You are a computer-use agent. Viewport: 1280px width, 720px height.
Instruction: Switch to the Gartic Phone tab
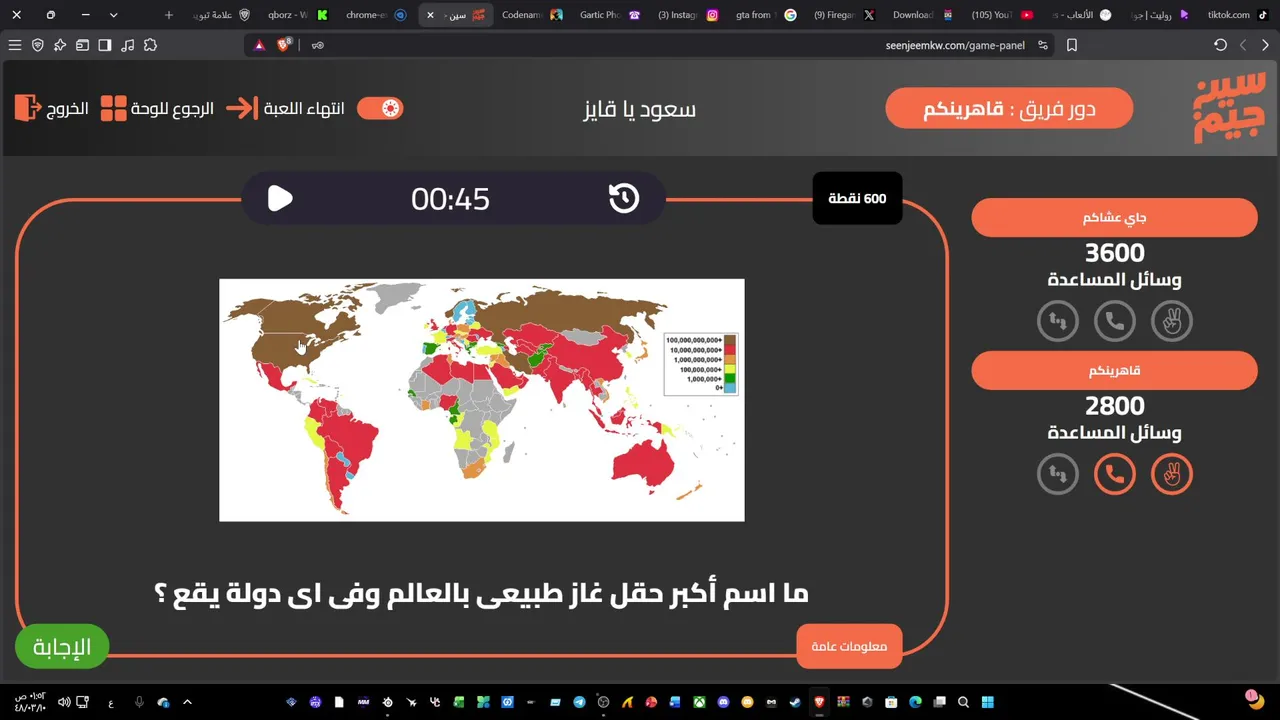[x=608, y=15]
